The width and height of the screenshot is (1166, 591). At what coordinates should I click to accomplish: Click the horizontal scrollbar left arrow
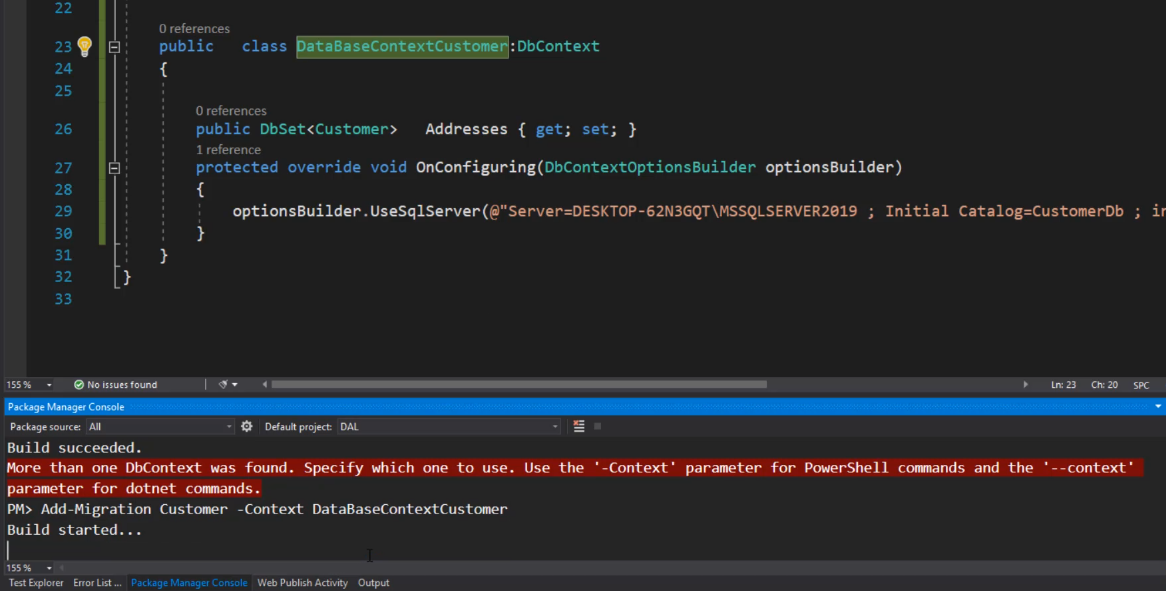click(x=265, y=385)
